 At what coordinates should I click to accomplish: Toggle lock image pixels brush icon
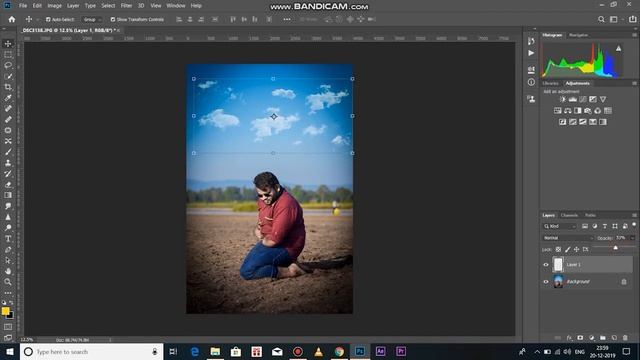coord(567,249)
